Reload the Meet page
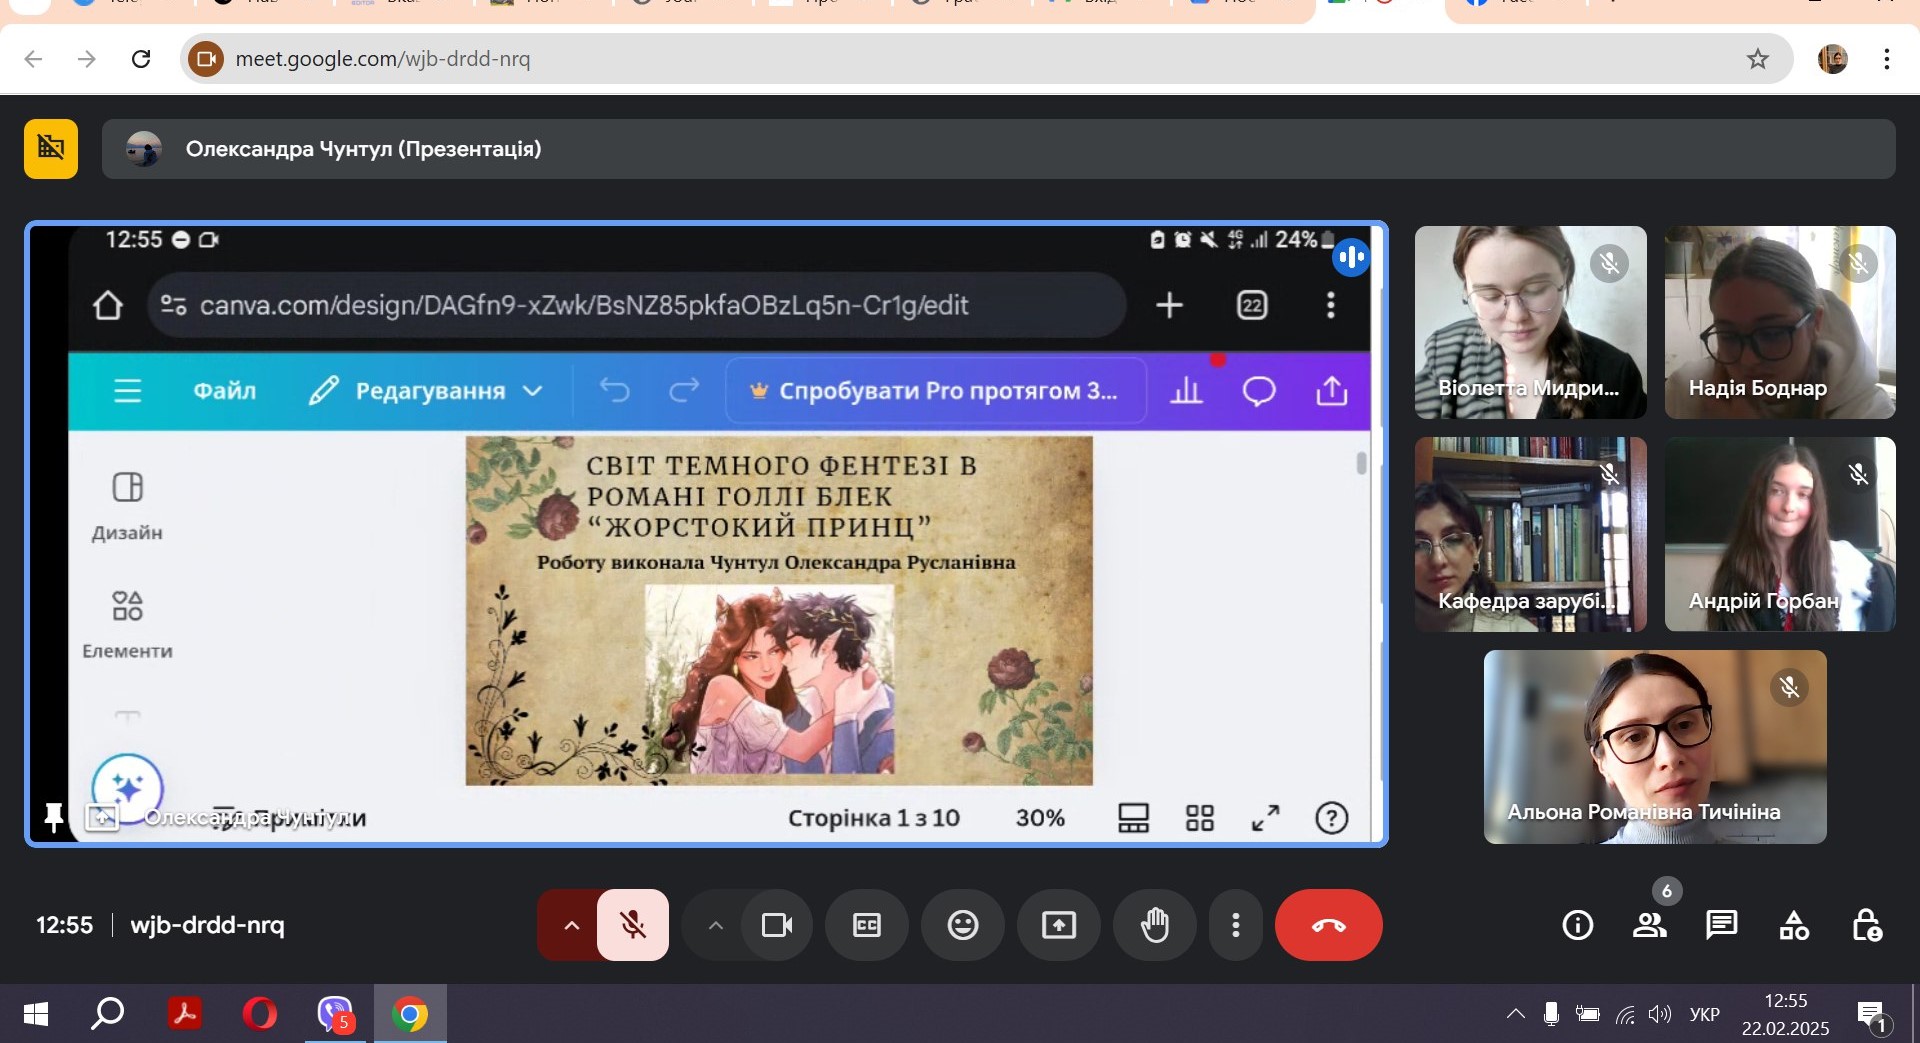The height and width of the screenshot is (1043, 1920). (141, 59)
